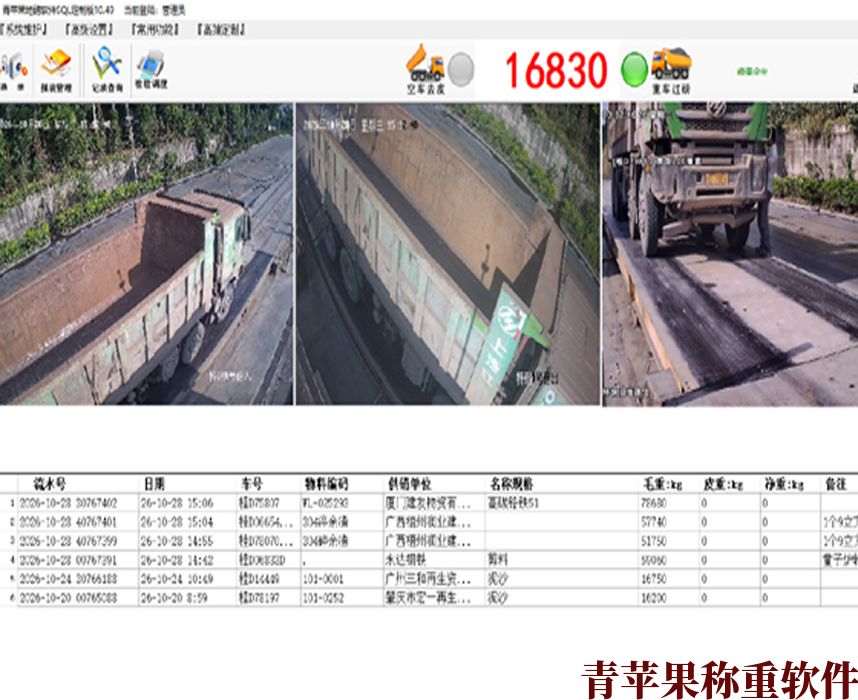Select the row dated 26-10-24 10:49
This screenshot has height=700, width=858.
(x=429, y=579)
